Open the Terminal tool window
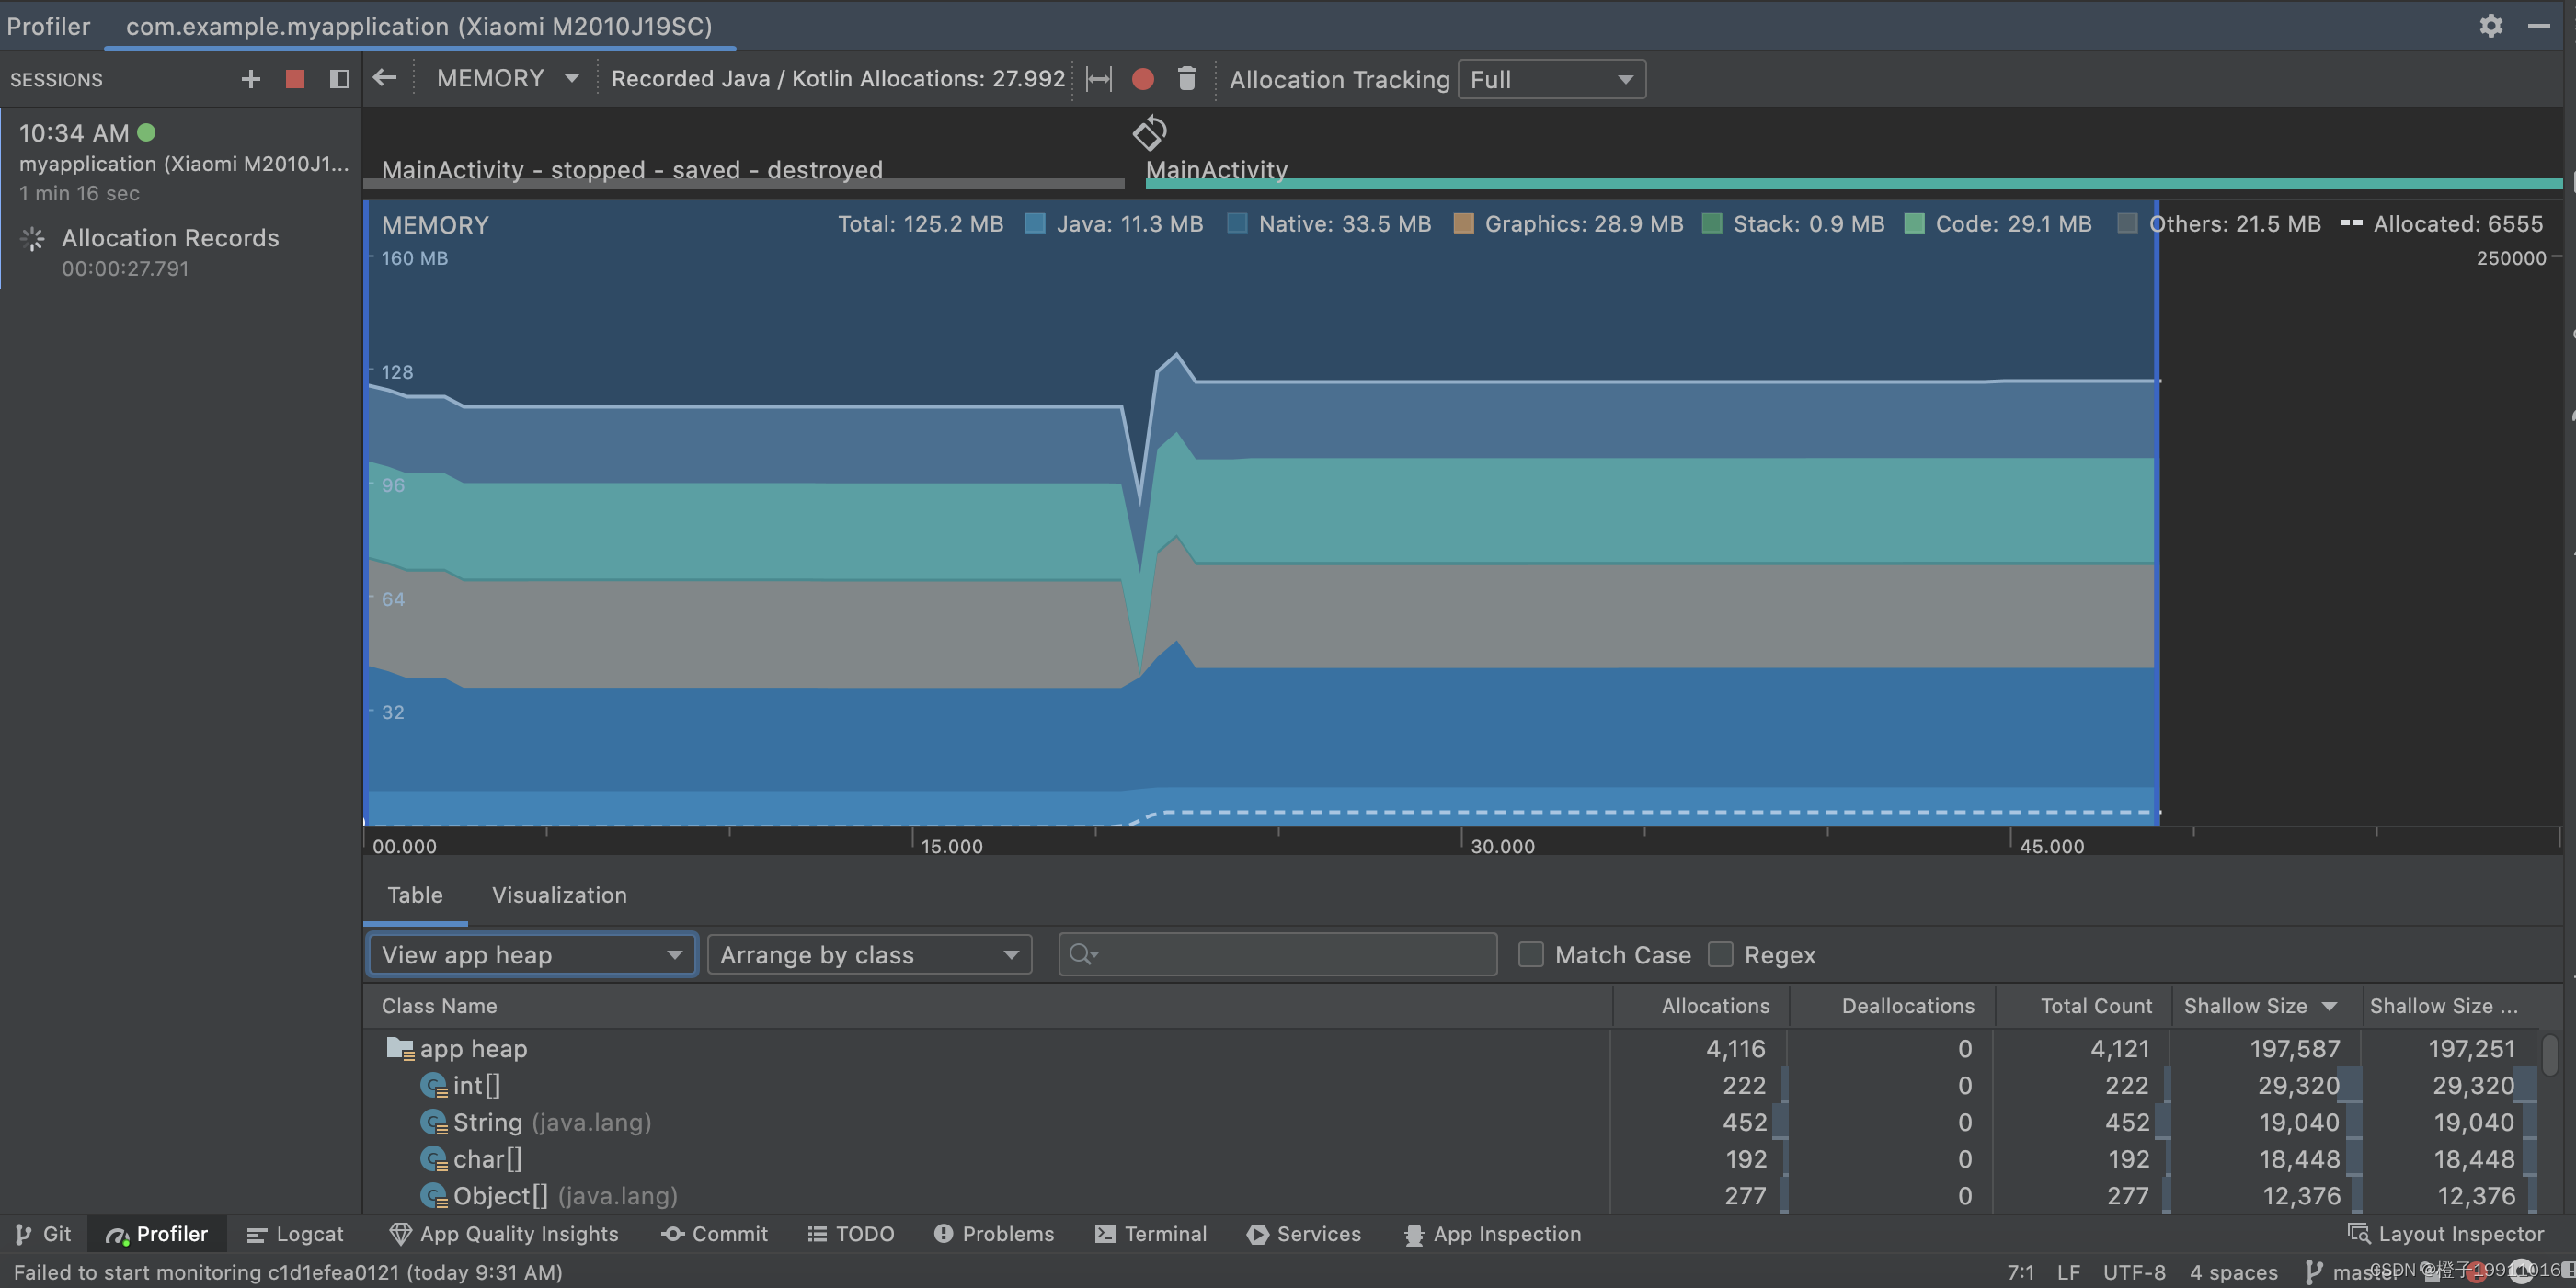The height and width of the screenshot is (1288, 2576). 1151,1233
